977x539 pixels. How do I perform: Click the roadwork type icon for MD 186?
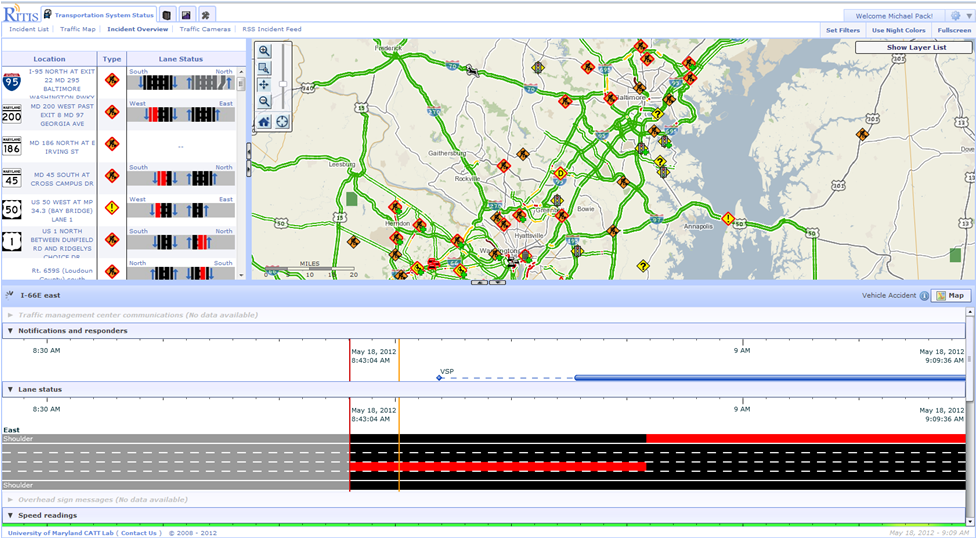(112, 144)
